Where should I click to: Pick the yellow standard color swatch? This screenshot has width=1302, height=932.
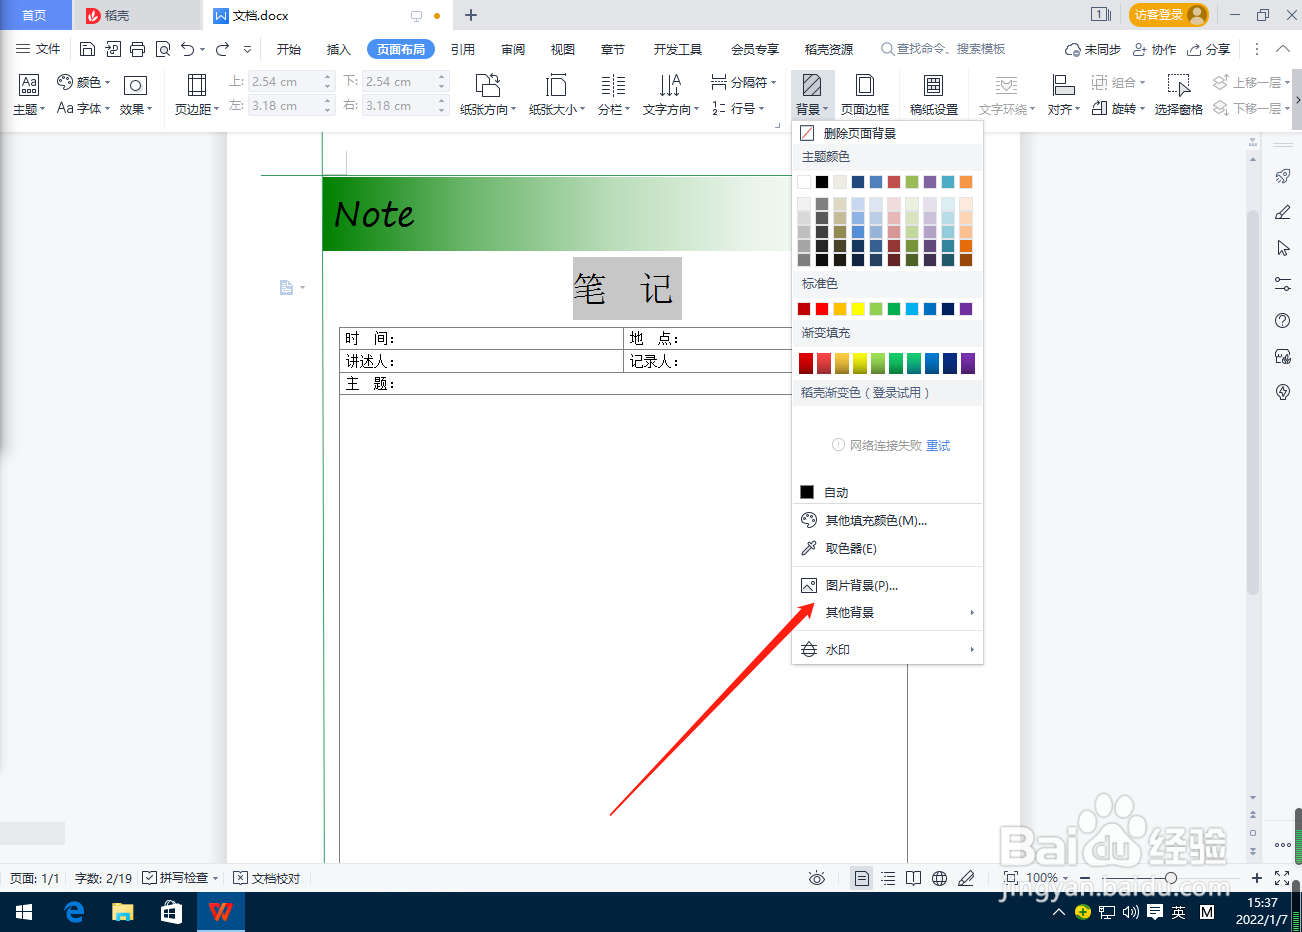(x=858, y=309)
